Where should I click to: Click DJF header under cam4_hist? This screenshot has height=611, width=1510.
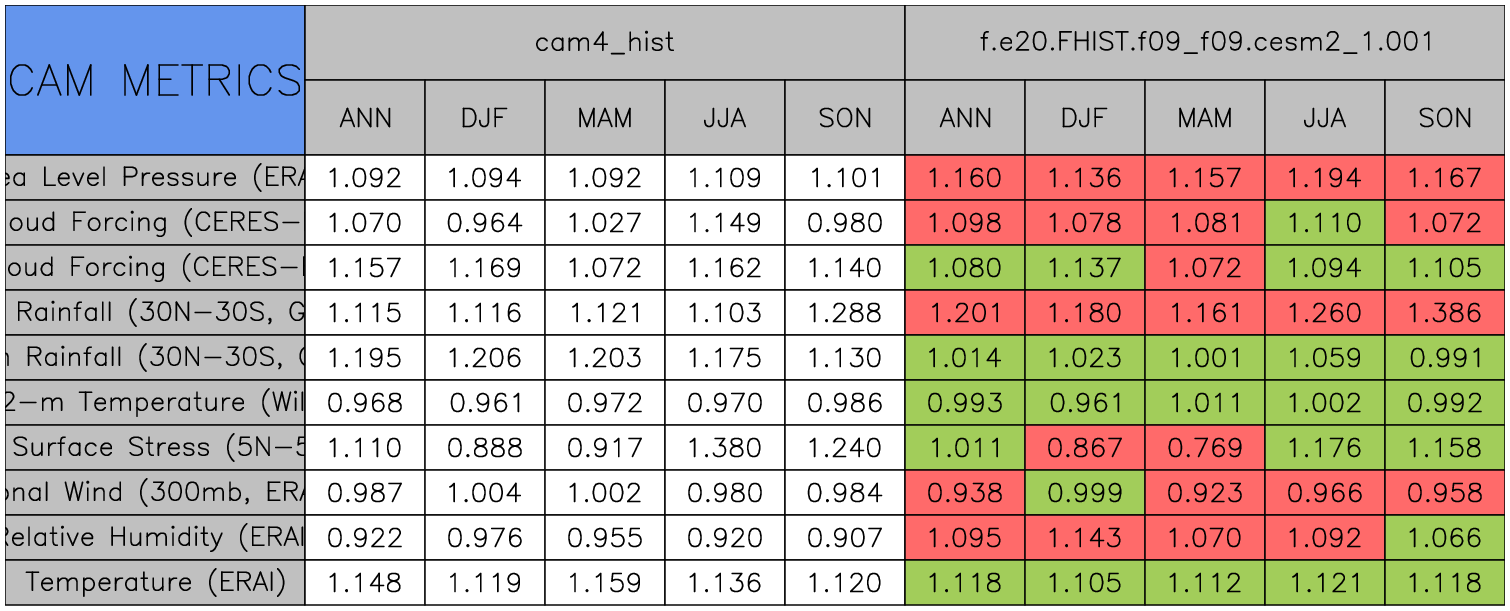(x=485, y=118)
